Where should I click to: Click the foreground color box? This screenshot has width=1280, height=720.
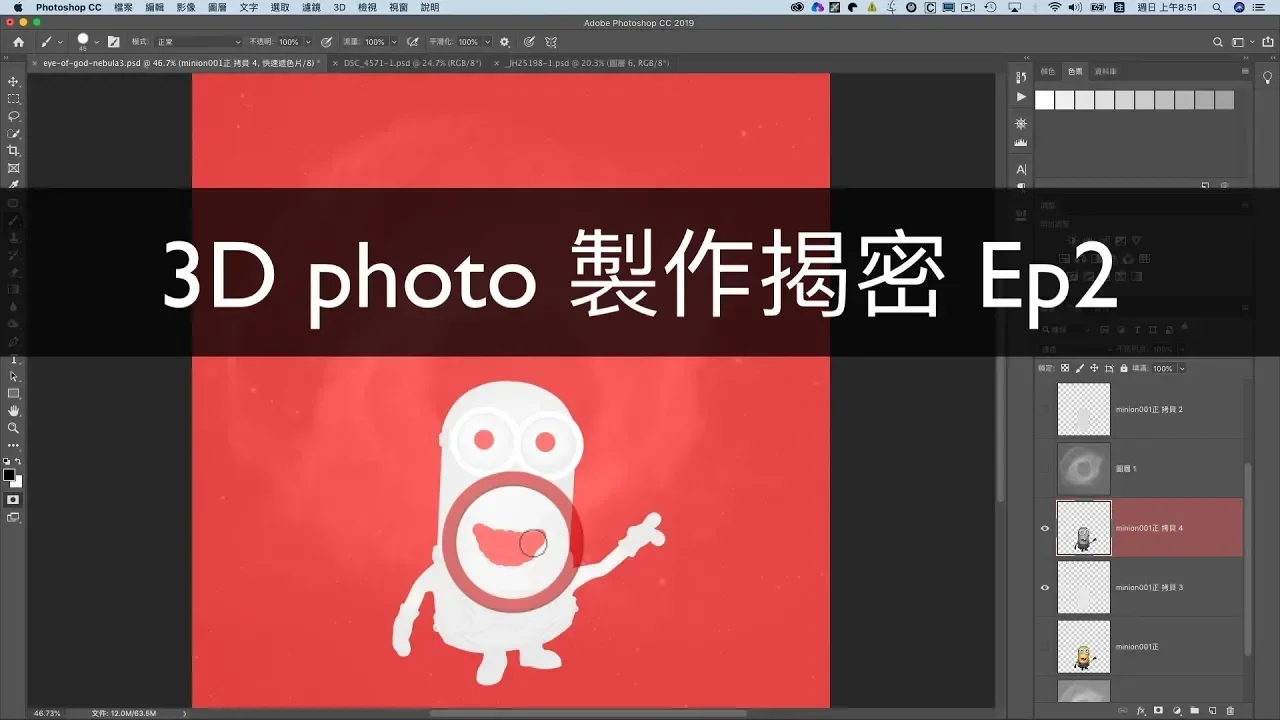pos(9,474)
